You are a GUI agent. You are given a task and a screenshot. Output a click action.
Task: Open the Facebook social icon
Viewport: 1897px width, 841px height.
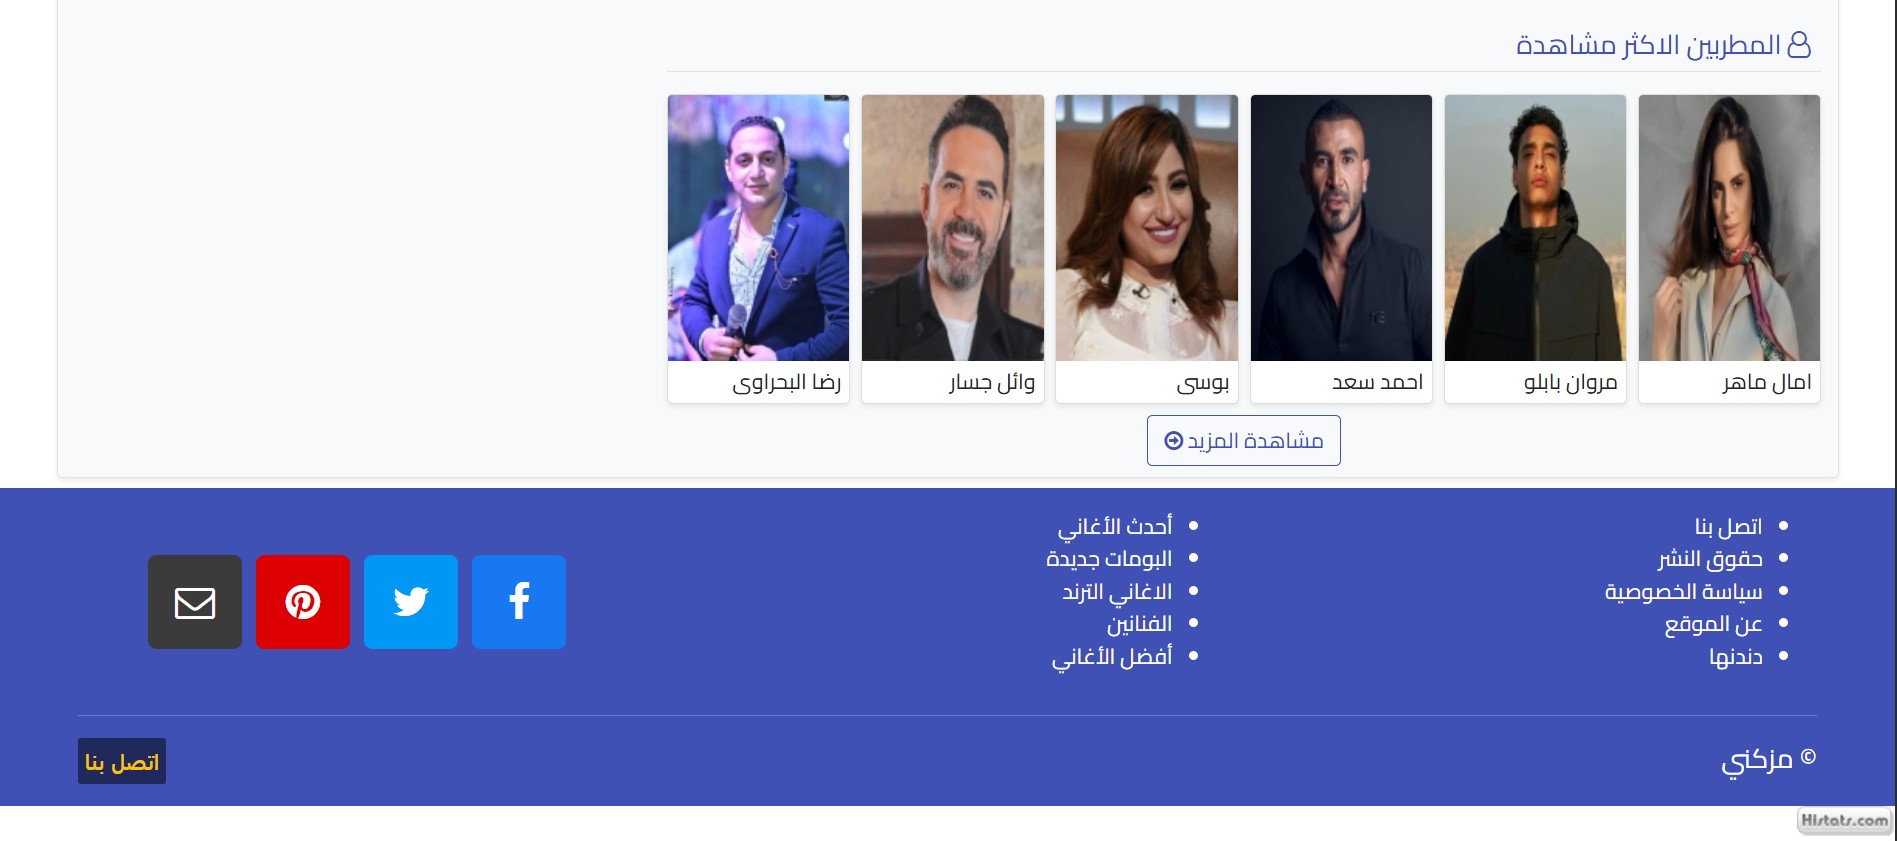point(519,602)
